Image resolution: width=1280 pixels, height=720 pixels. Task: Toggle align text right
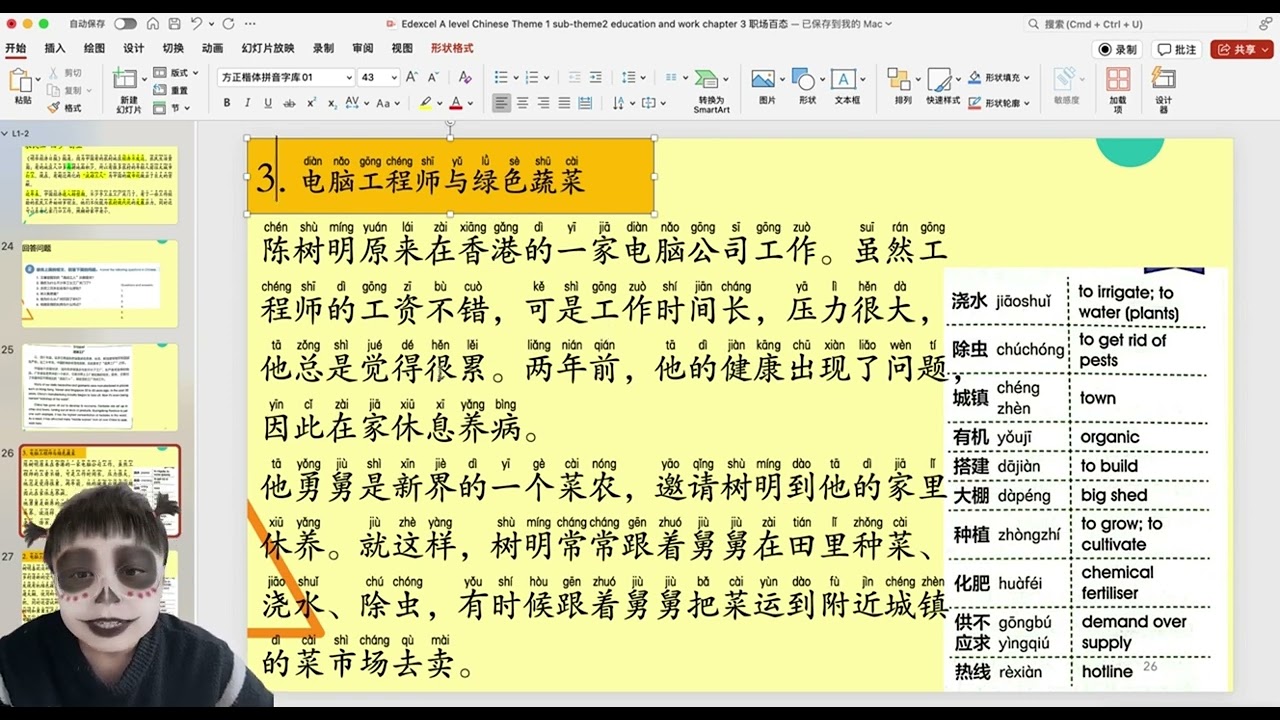tap(543, 103)
